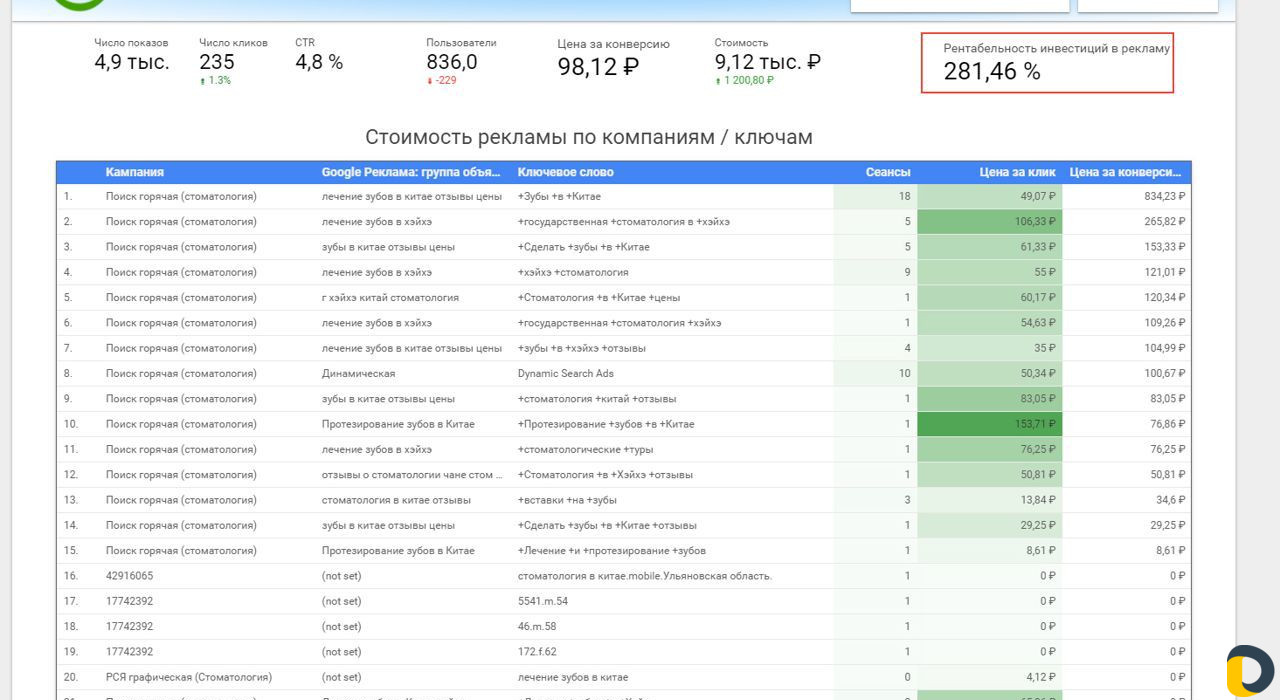Screen dimensions: 1280x700
Task: Click the dark green 153,71 ₽ cell
Action: 989,424
